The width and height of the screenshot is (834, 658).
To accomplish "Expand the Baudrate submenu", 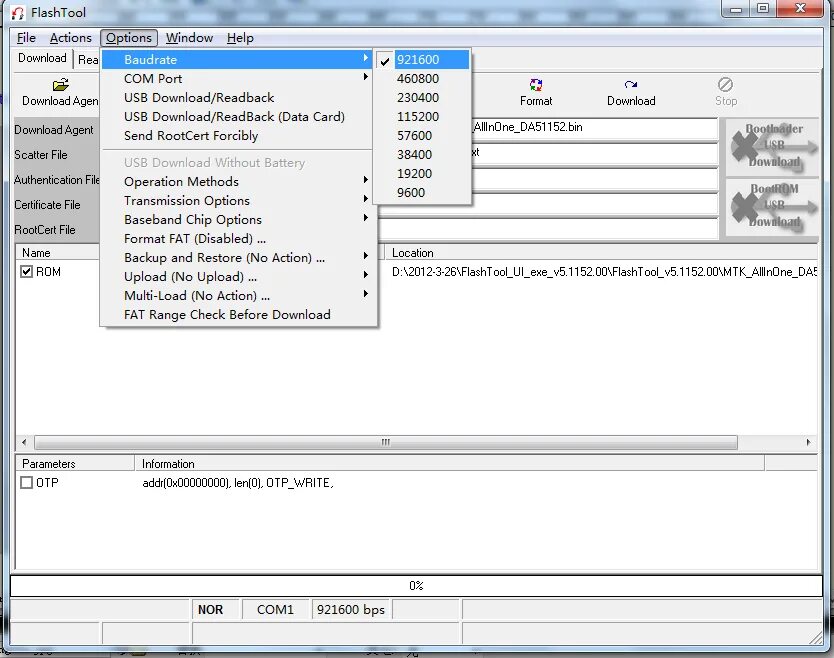I will [x=237, y=60].
